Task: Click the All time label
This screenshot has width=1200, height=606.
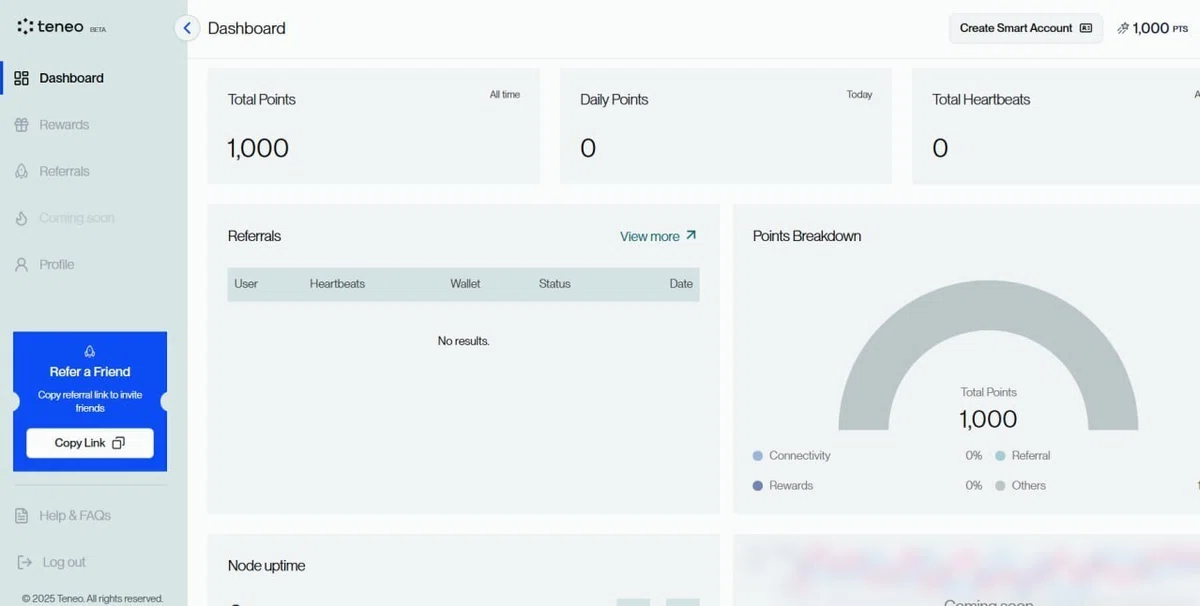Action: [505, 95]
